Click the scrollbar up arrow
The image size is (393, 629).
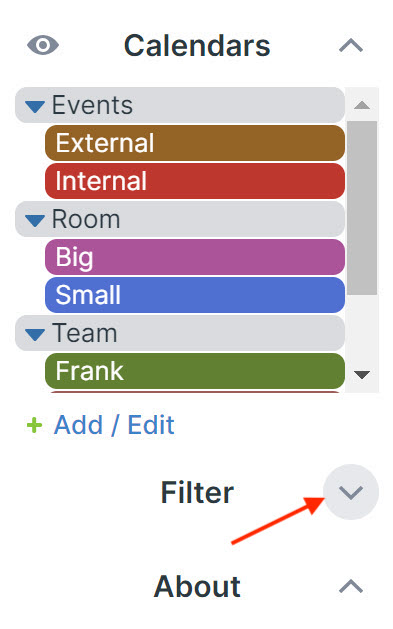click(x=362, y=105)
